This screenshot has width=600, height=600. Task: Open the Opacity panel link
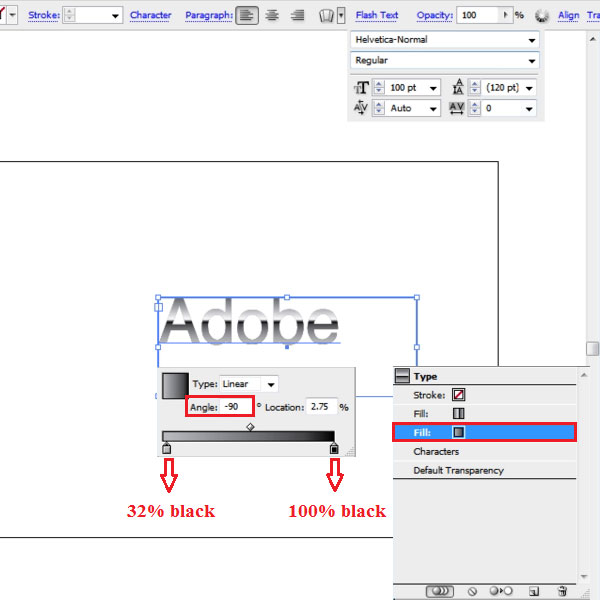[435, 15]
